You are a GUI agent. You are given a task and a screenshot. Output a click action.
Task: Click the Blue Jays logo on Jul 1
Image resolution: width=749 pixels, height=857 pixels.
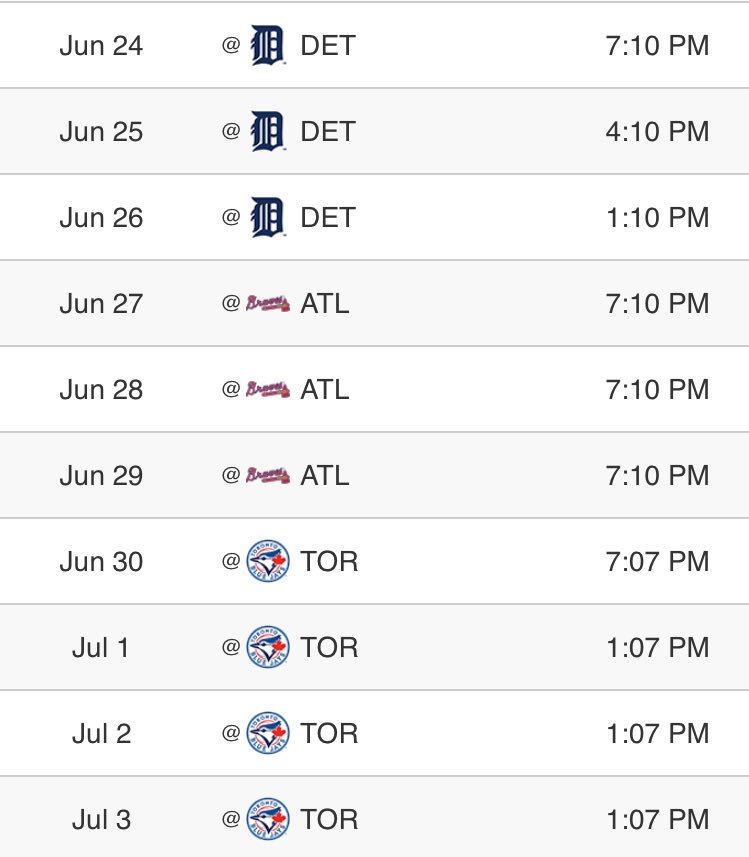(x=268, y=648)
